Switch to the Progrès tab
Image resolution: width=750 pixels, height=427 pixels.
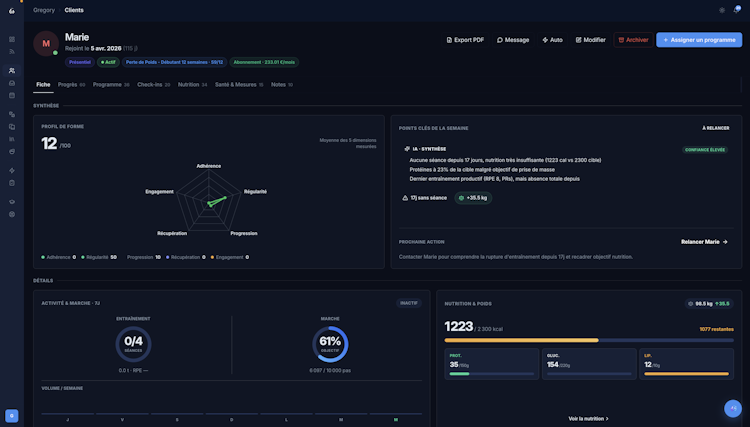coord(71,85)
